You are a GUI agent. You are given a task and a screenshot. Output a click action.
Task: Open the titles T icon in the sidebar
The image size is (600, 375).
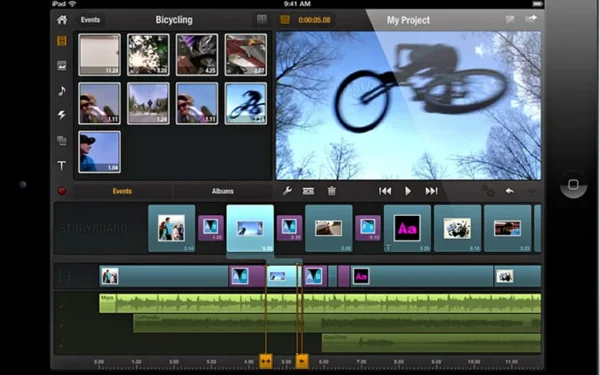coord(62,166)
